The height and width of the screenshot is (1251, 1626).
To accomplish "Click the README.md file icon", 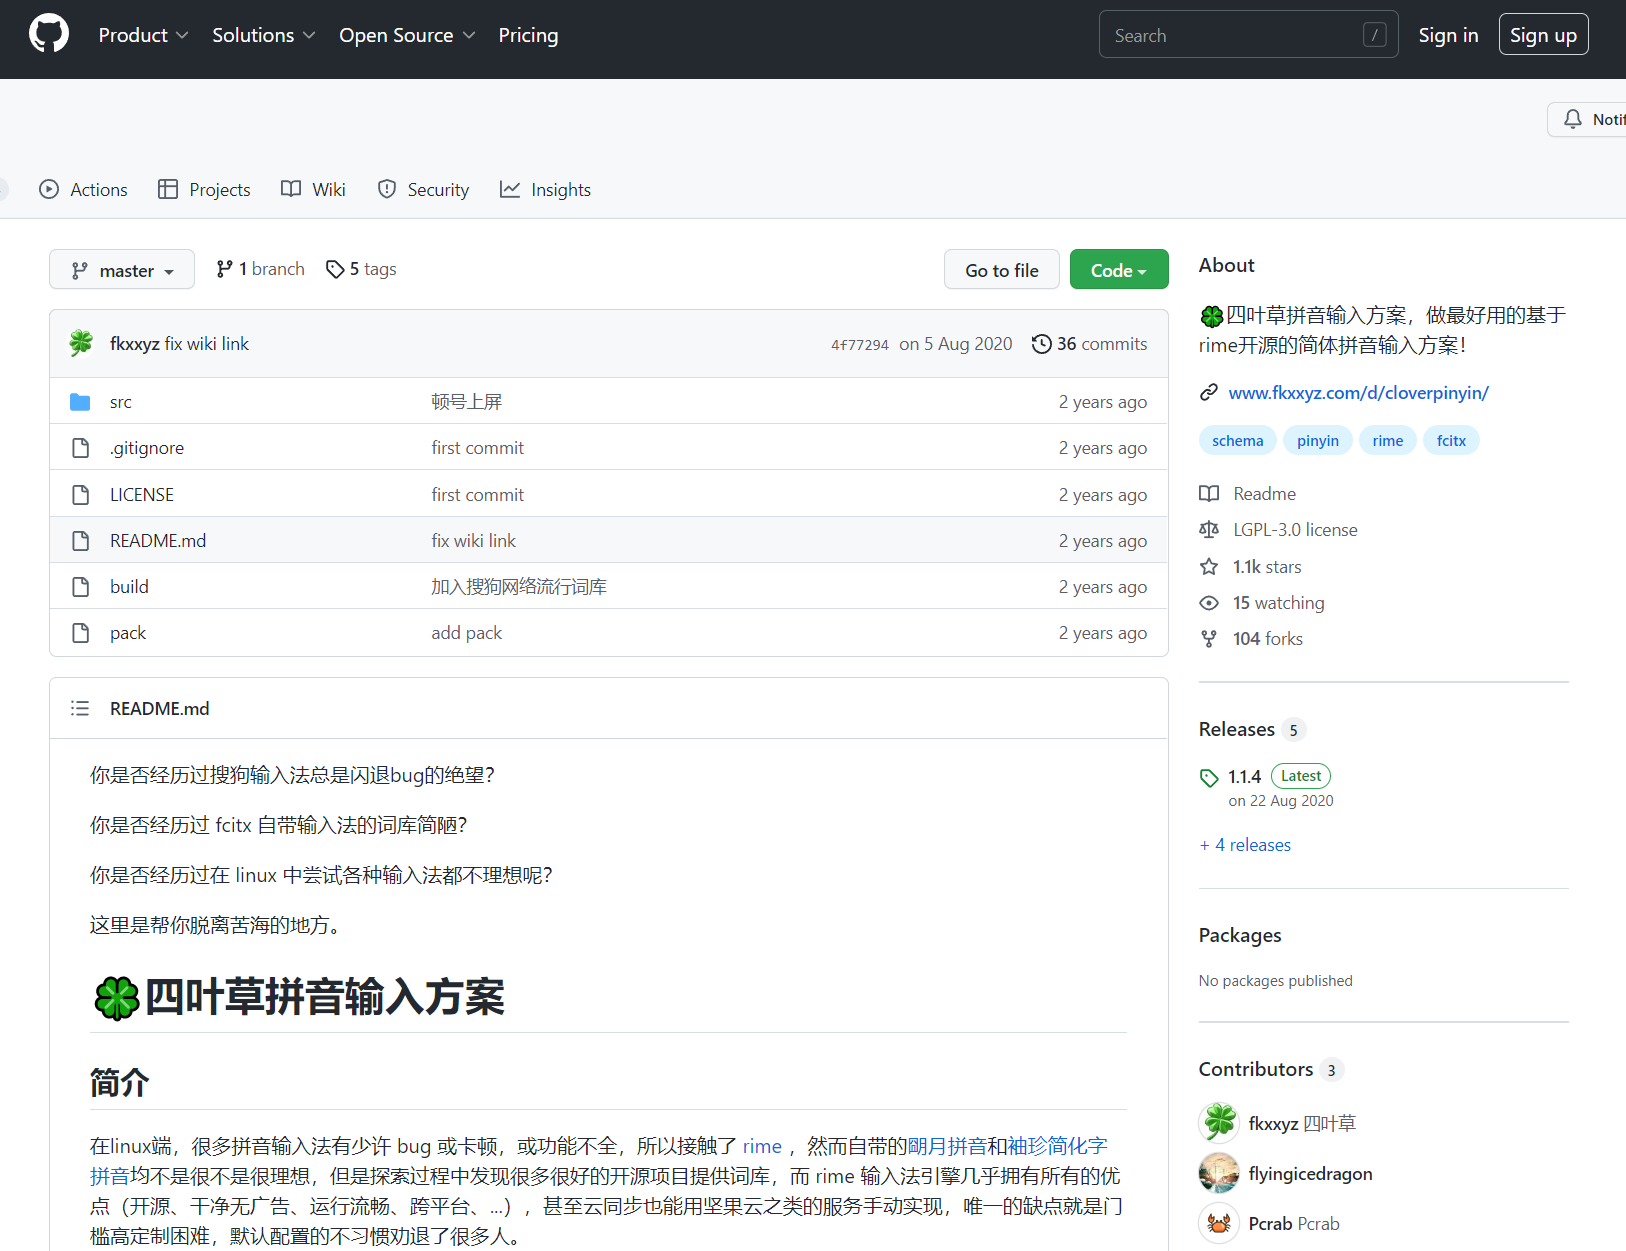I will (80, 541).
